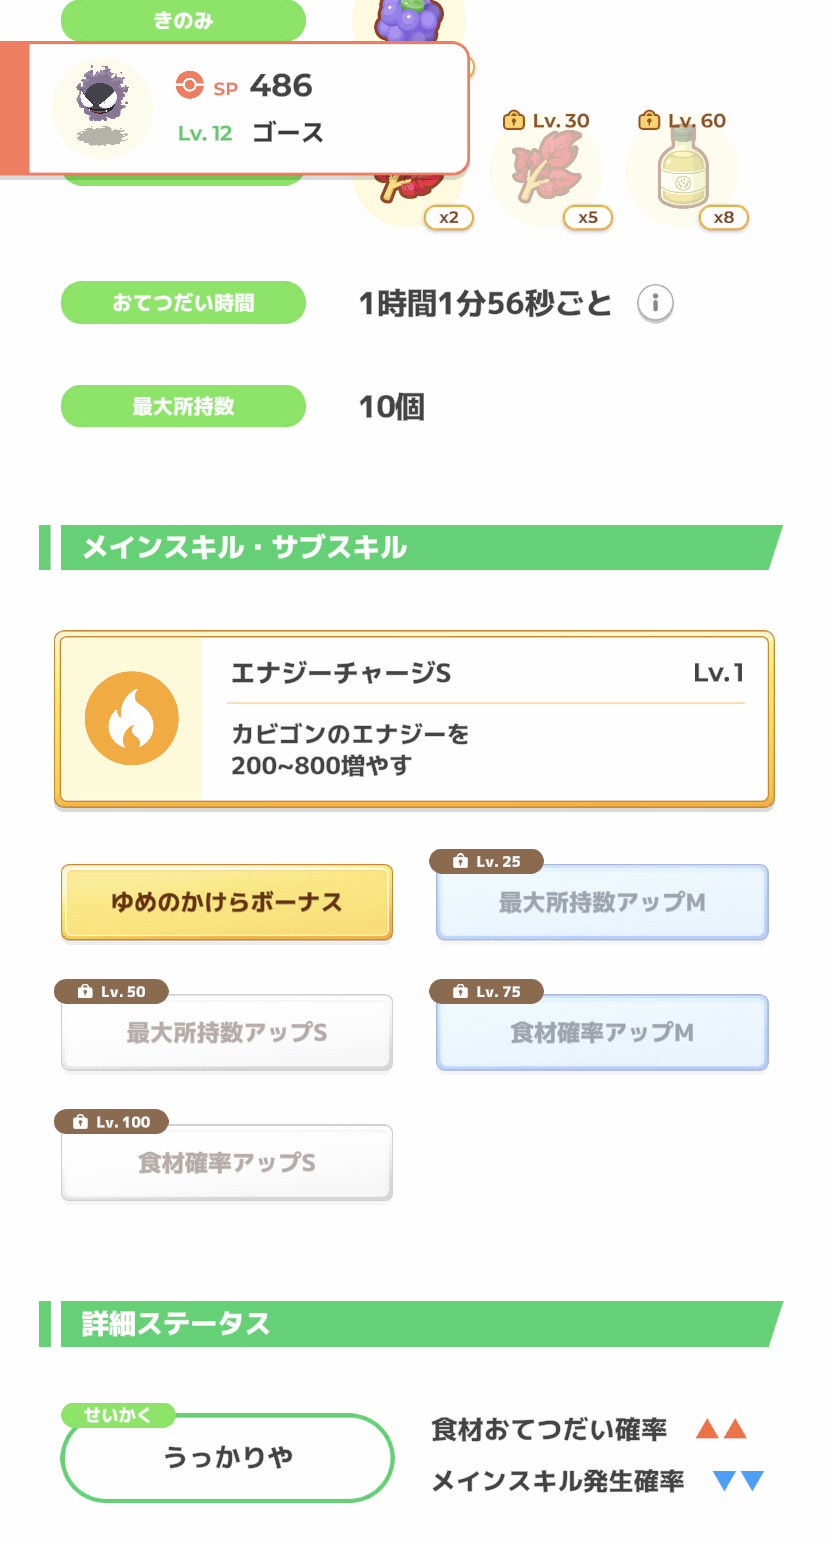Tap the メインスキル・サブスキル section header
The image size is (828, 1542).
410,548
